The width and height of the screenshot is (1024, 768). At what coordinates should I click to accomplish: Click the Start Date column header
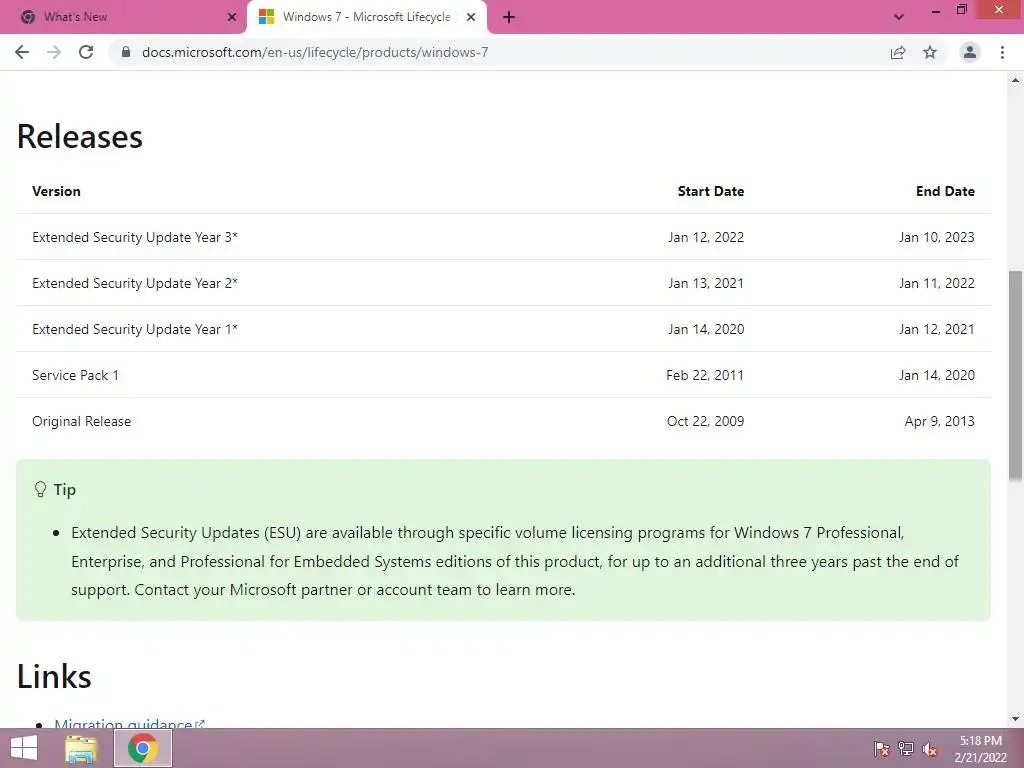click(x=711, y=191)
